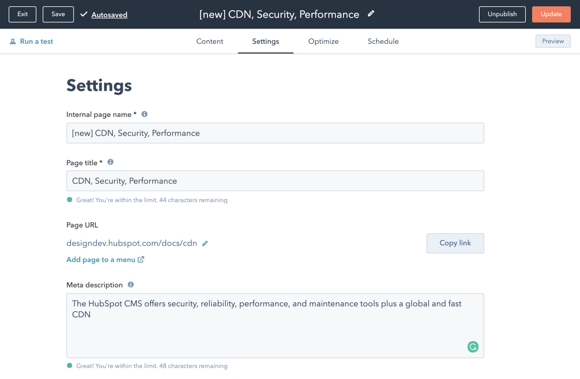Go to the Schedule tab

pos(383,41)
